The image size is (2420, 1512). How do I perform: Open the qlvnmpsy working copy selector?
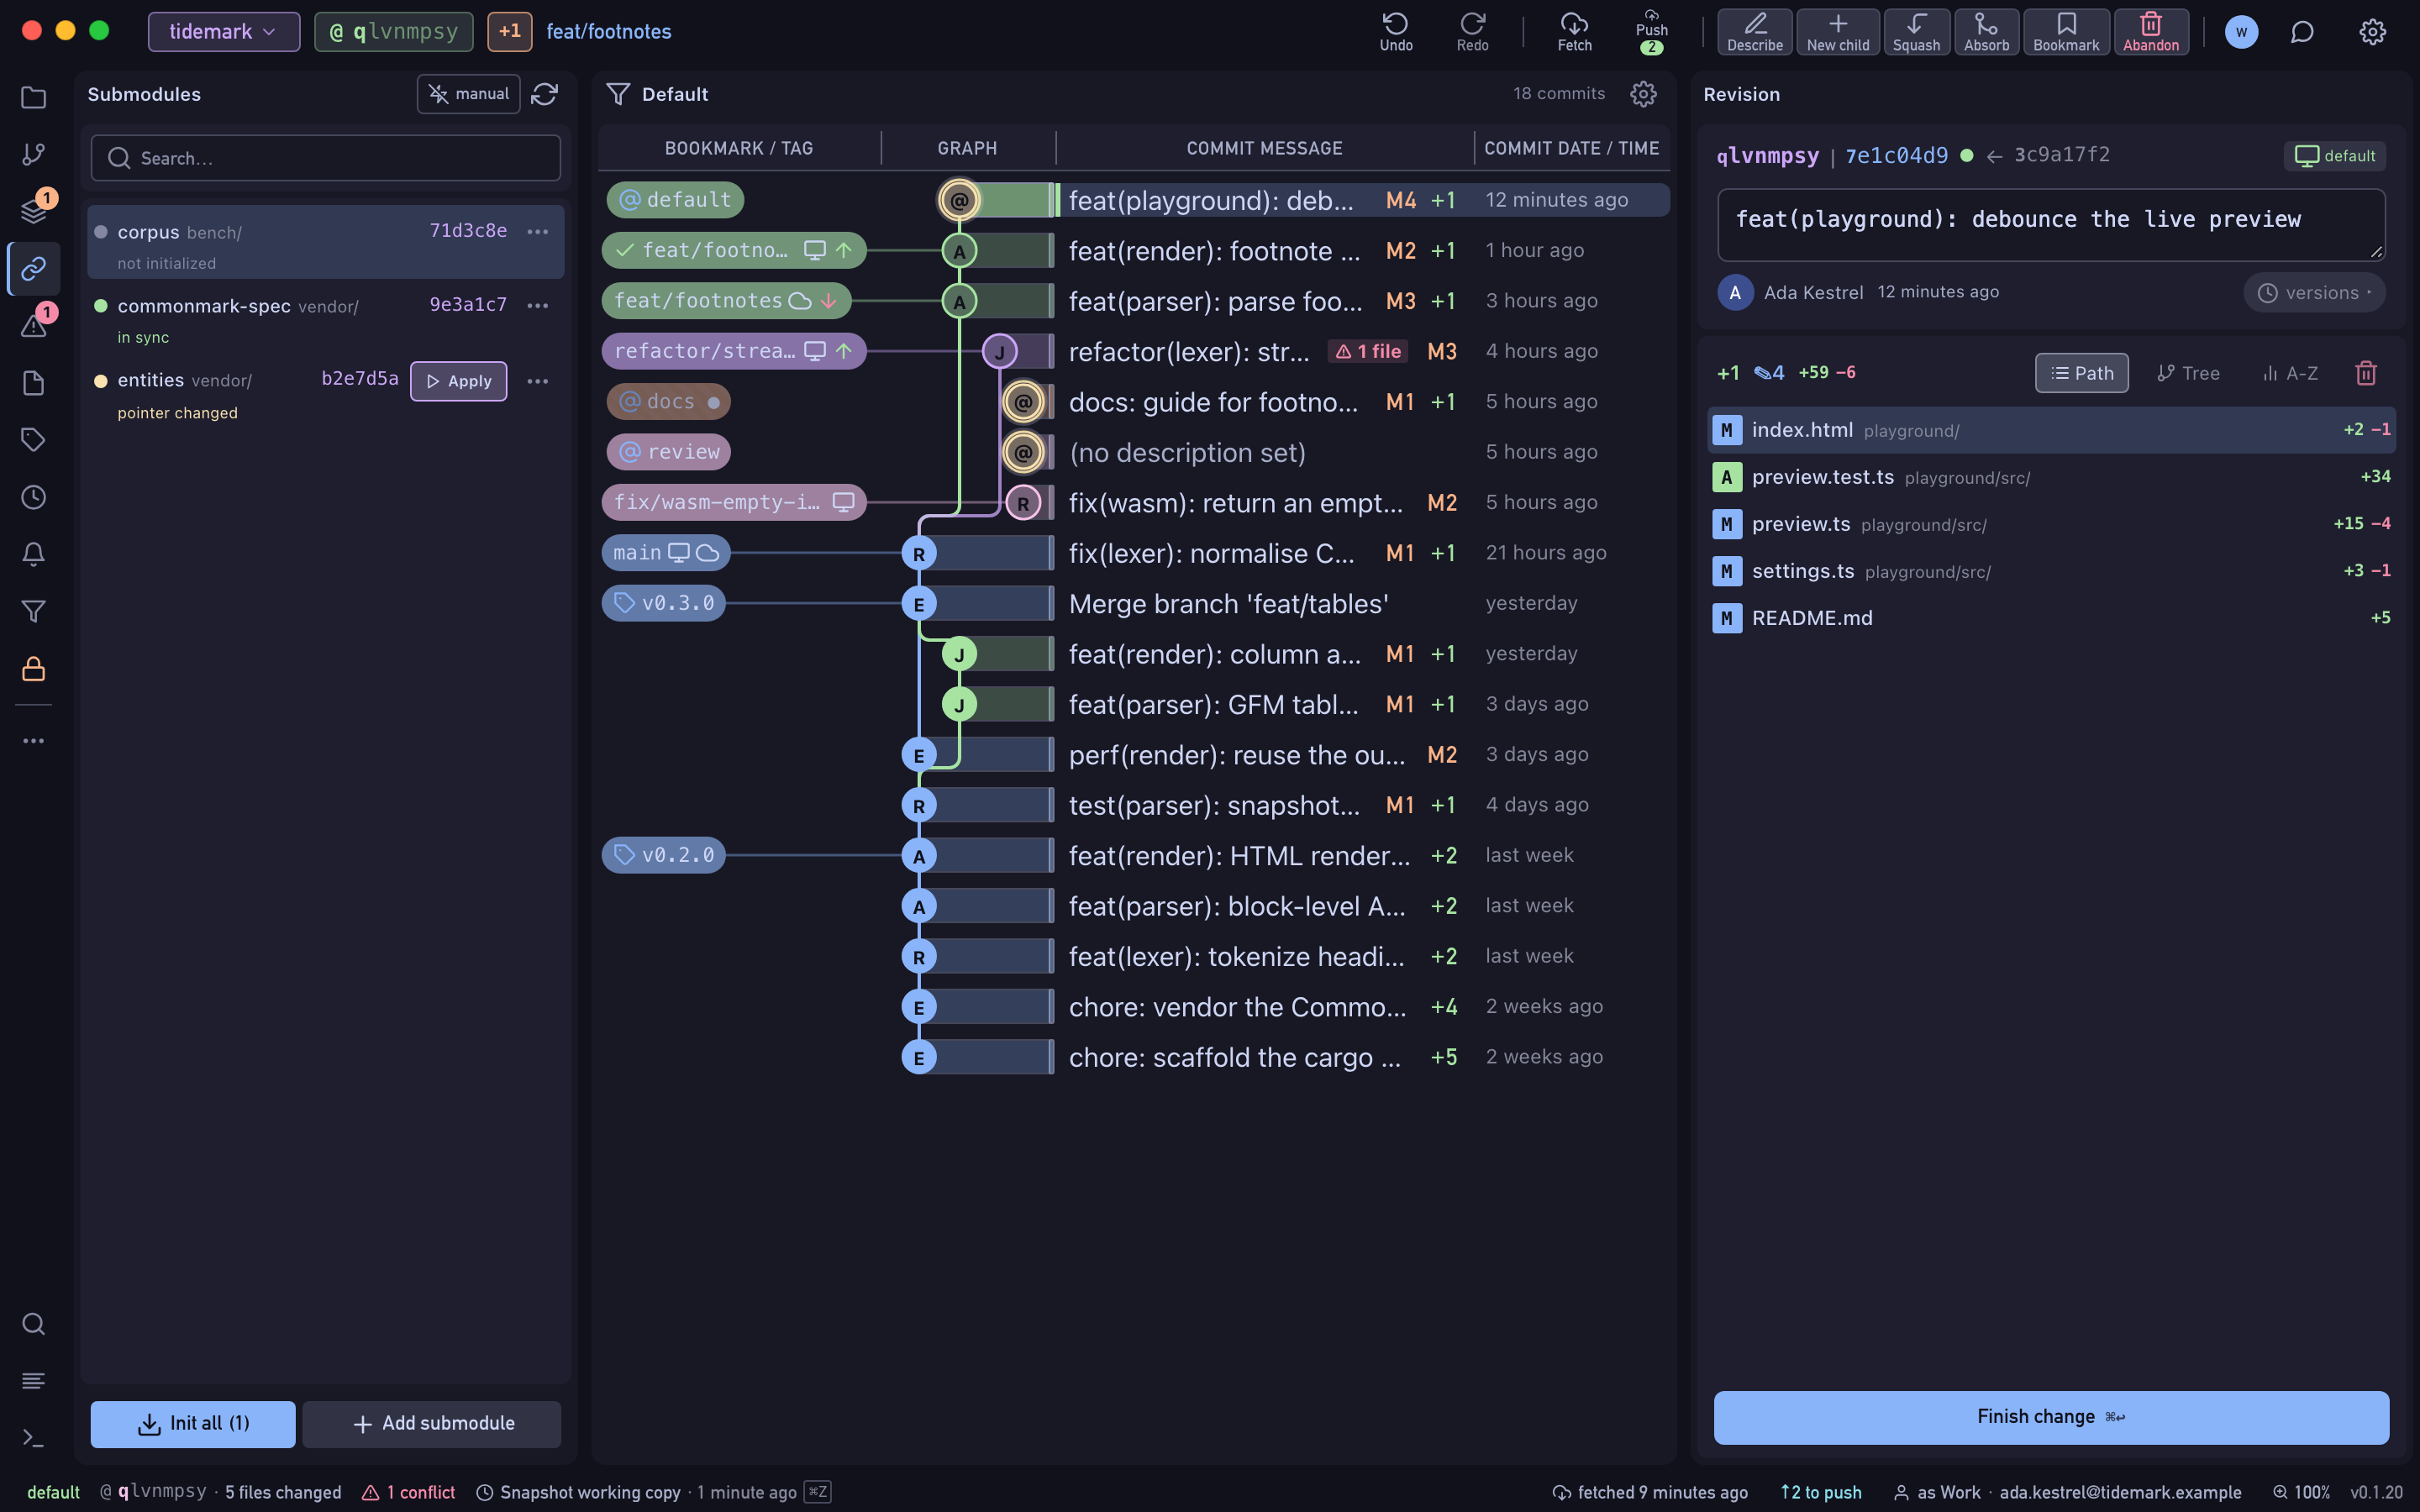[x=393, y=31]
